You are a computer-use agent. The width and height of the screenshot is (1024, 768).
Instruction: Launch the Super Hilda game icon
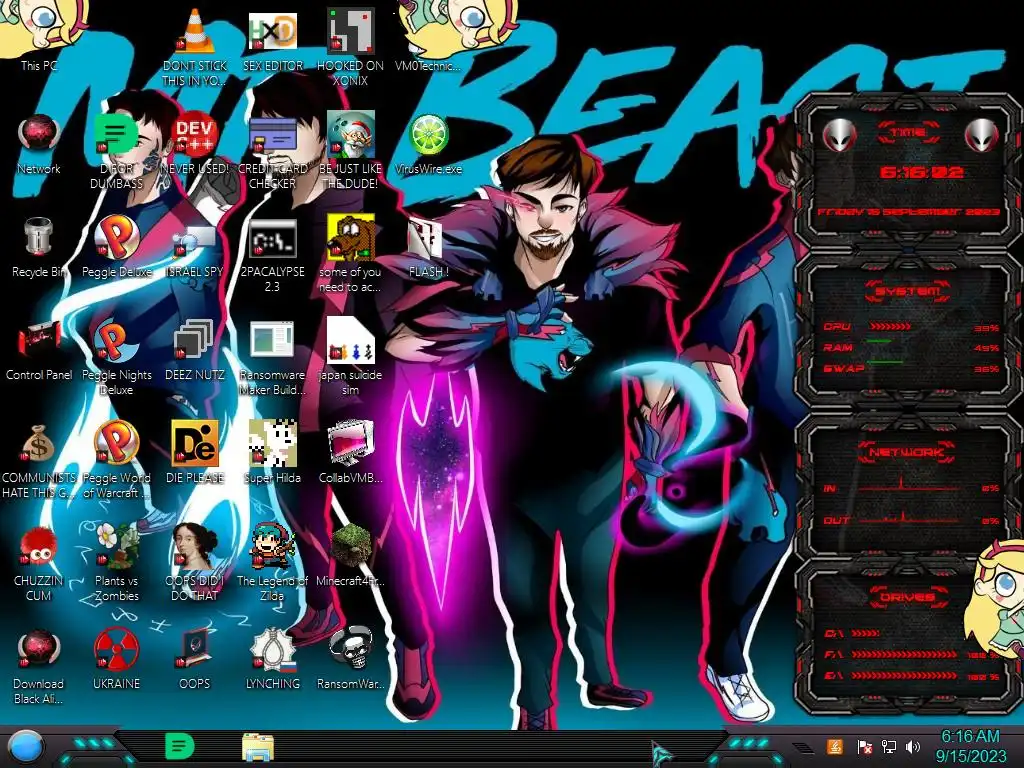(272, 453)
